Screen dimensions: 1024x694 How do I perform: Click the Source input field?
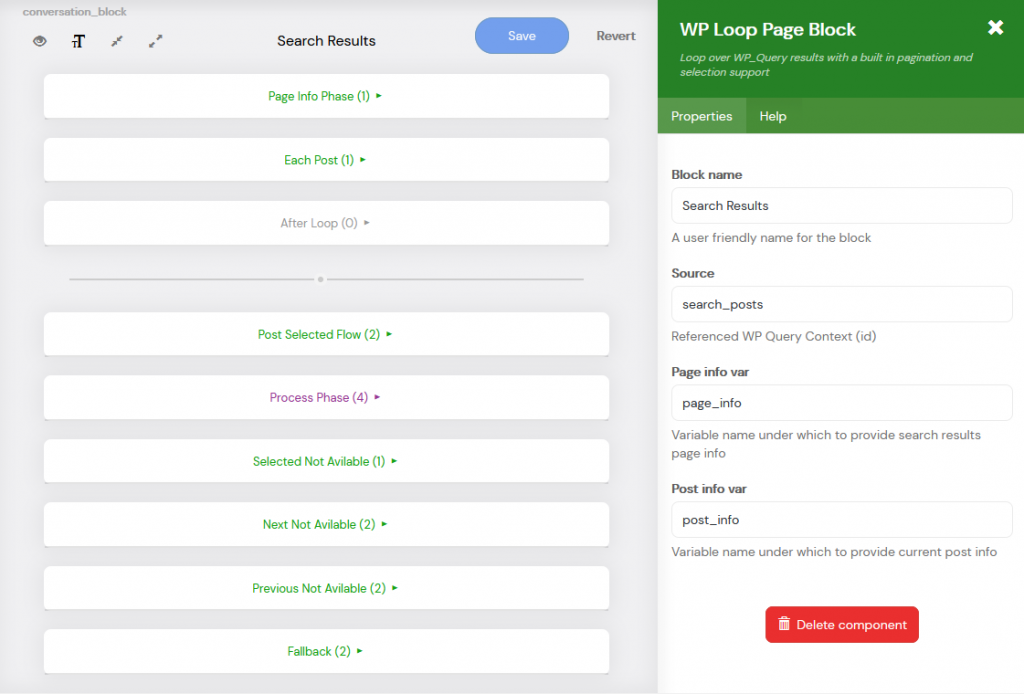[842, 304]
